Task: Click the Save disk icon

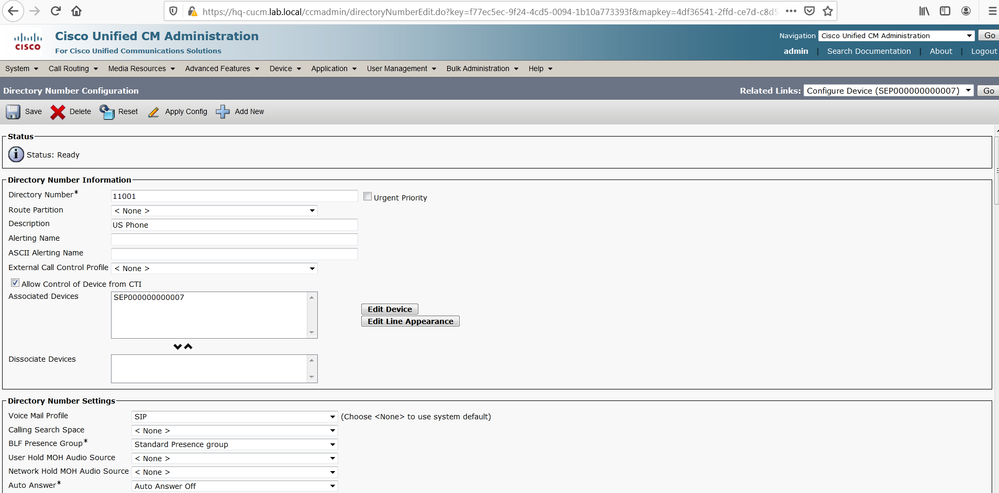Action: pos(13,112)
